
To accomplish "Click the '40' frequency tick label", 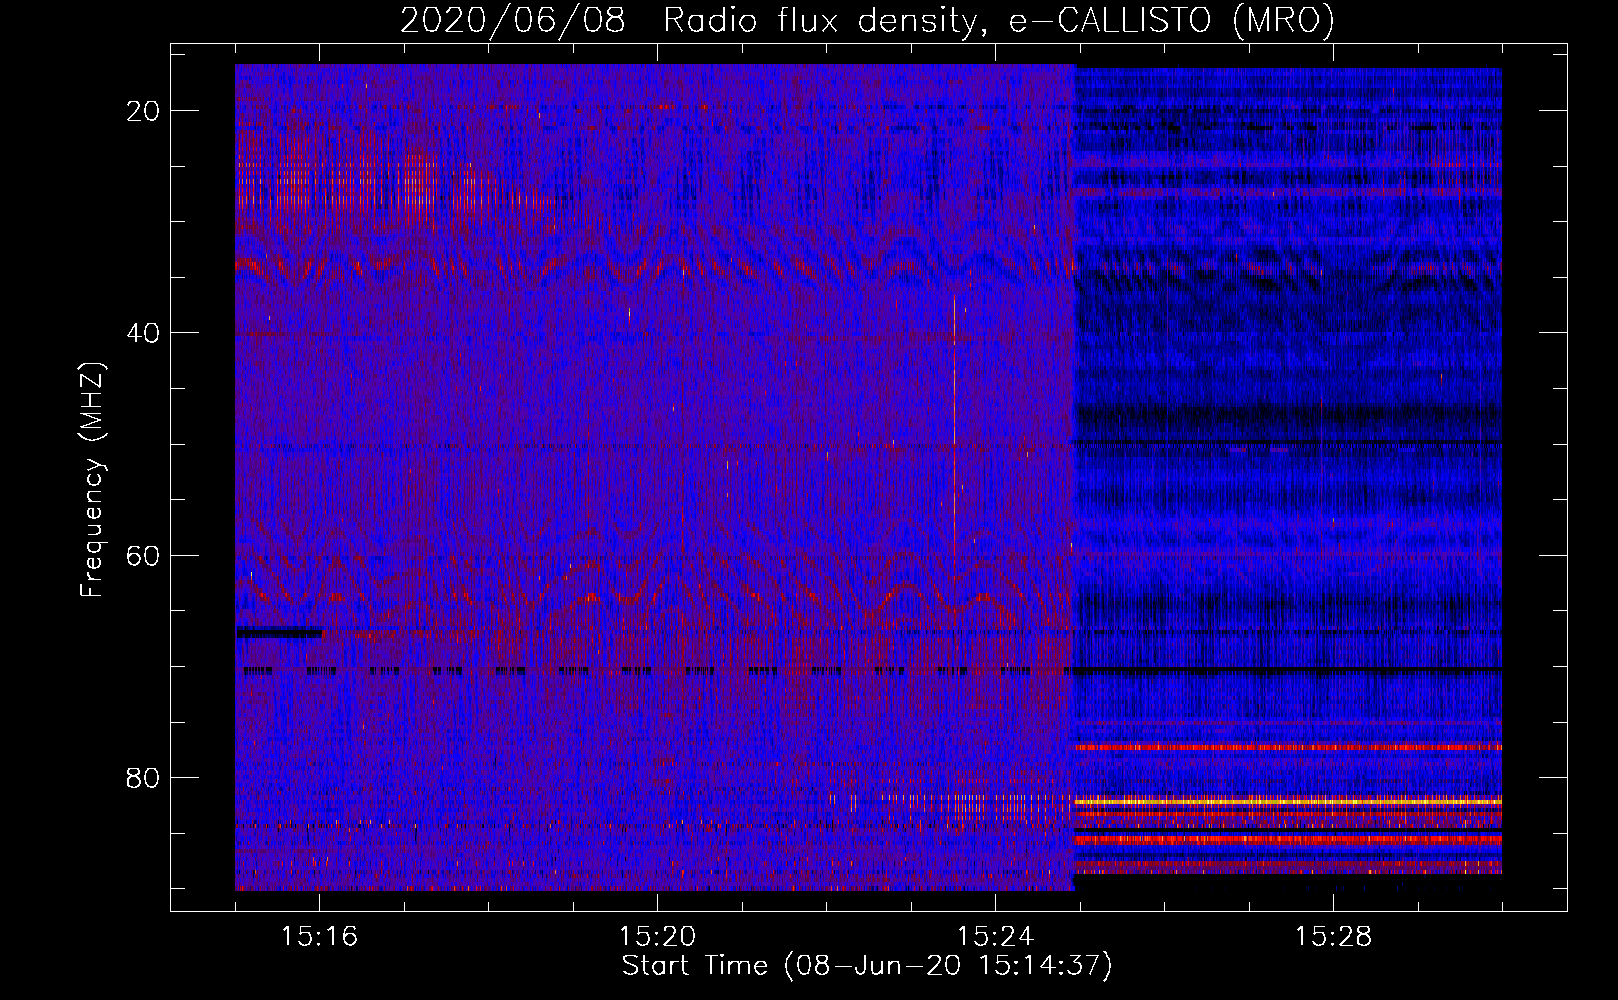I will click(144, 333).
